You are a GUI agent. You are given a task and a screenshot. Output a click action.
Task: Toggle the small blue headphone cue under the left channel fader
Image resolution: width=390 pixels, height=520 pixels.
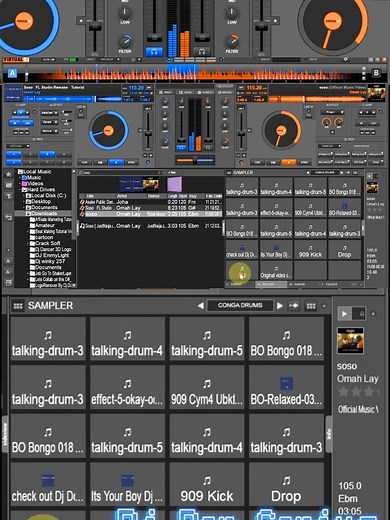[x=181, y=147]
